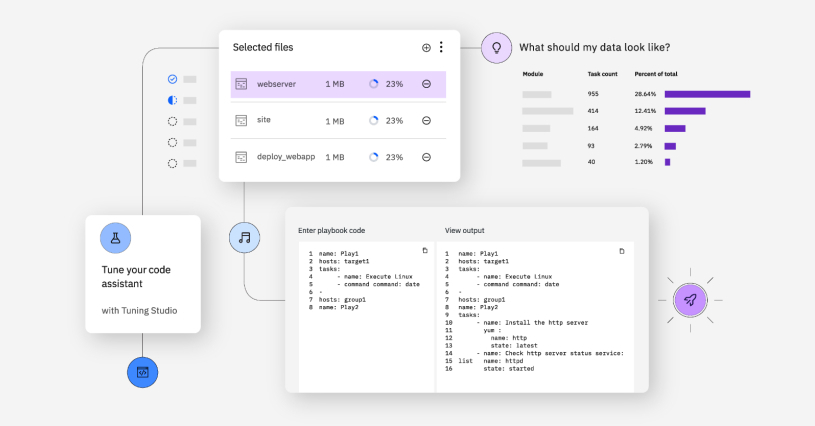Image resolution: width=815 pixels, height=426 pixels.
Task: Open the three-dot menu in Selected files
Action: click(x=441, y=47)
